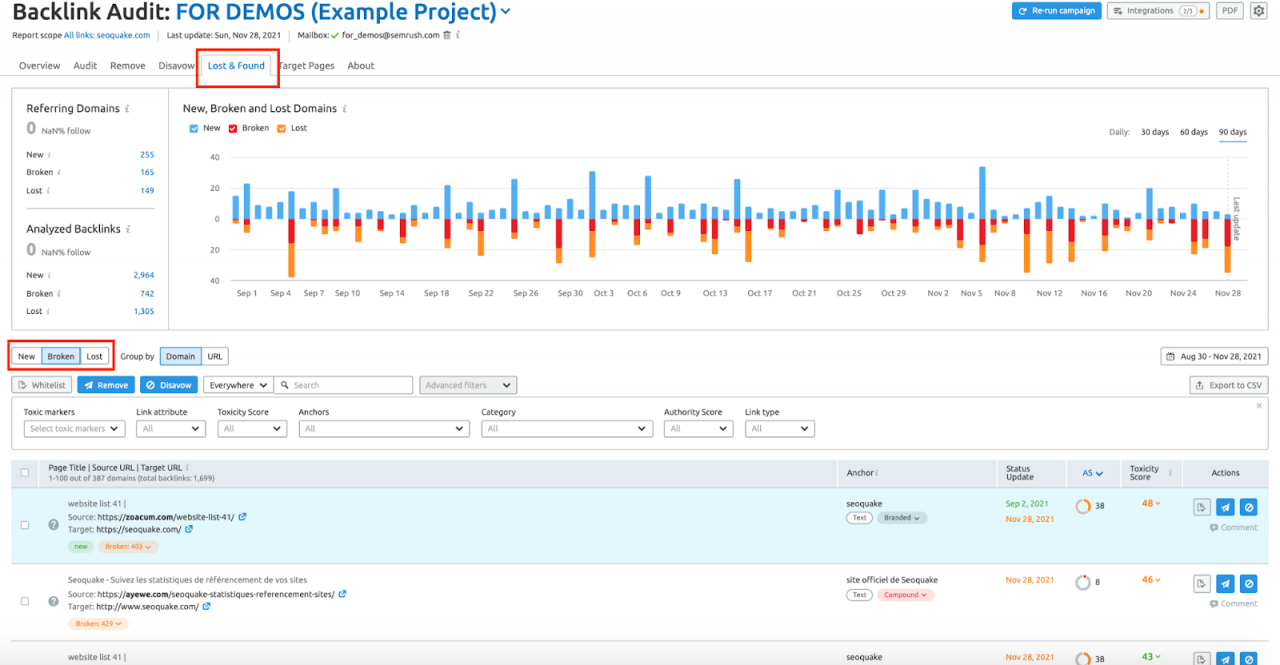Send ayewe.com backlink to Remove list
The height and width of the screenshot is (665, 1280).
pyautogui.click(x=1225, y=584)
